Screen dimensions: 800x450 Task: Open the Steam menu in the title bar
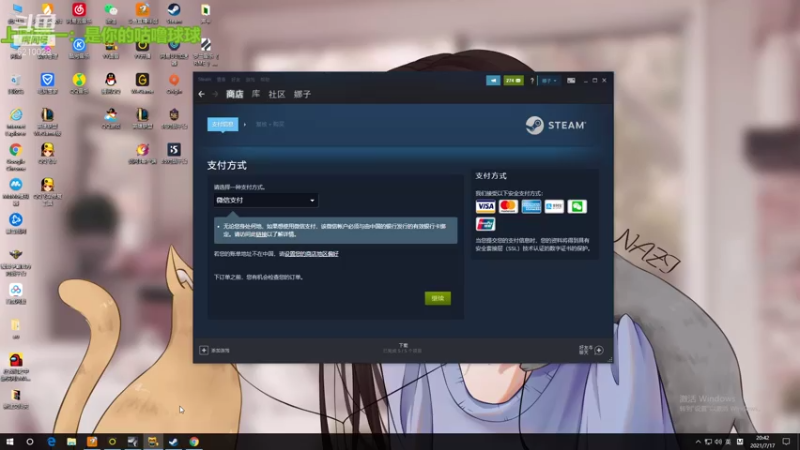pos(205,80)
